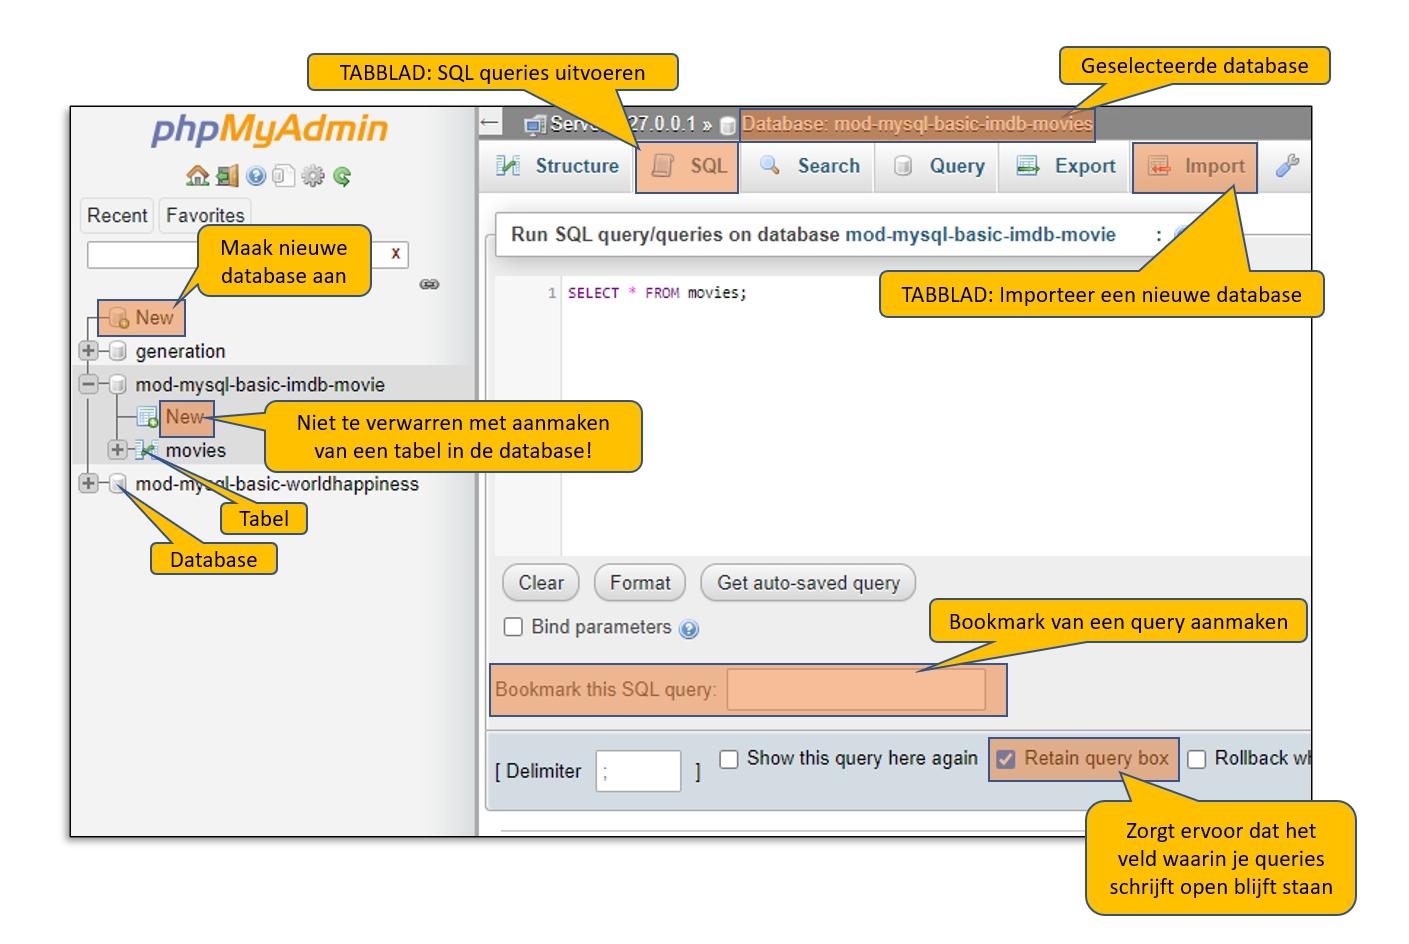Click the Database breadcrumb link in top bar
The height and width of the screenshot is (944, 1409).
coord(917,124)
